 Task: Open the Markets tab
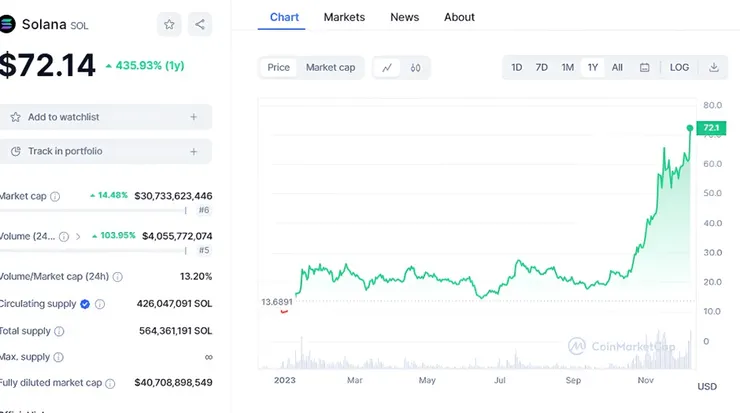point(344,17)
